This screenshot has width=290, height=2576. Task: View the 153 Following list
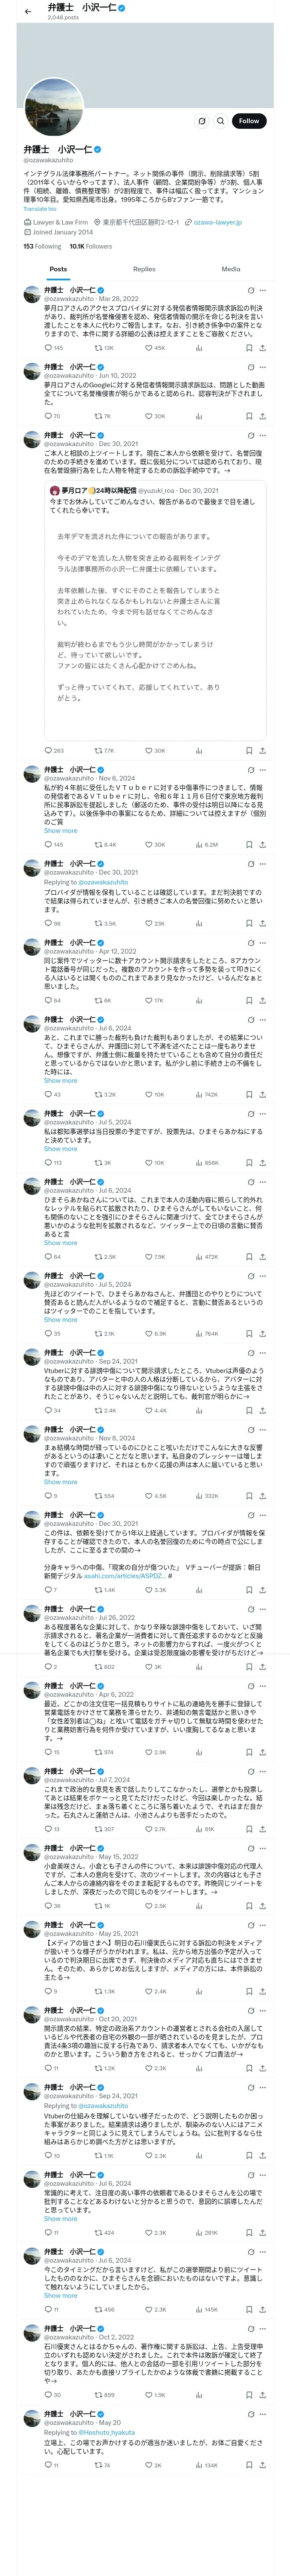[42, 246]
